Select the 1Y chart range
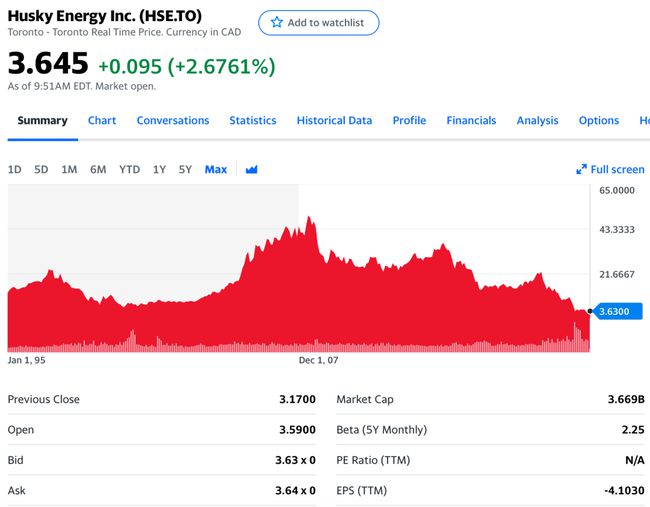The width and height of the screenshot is (650, 507). (x=159, y=169)
